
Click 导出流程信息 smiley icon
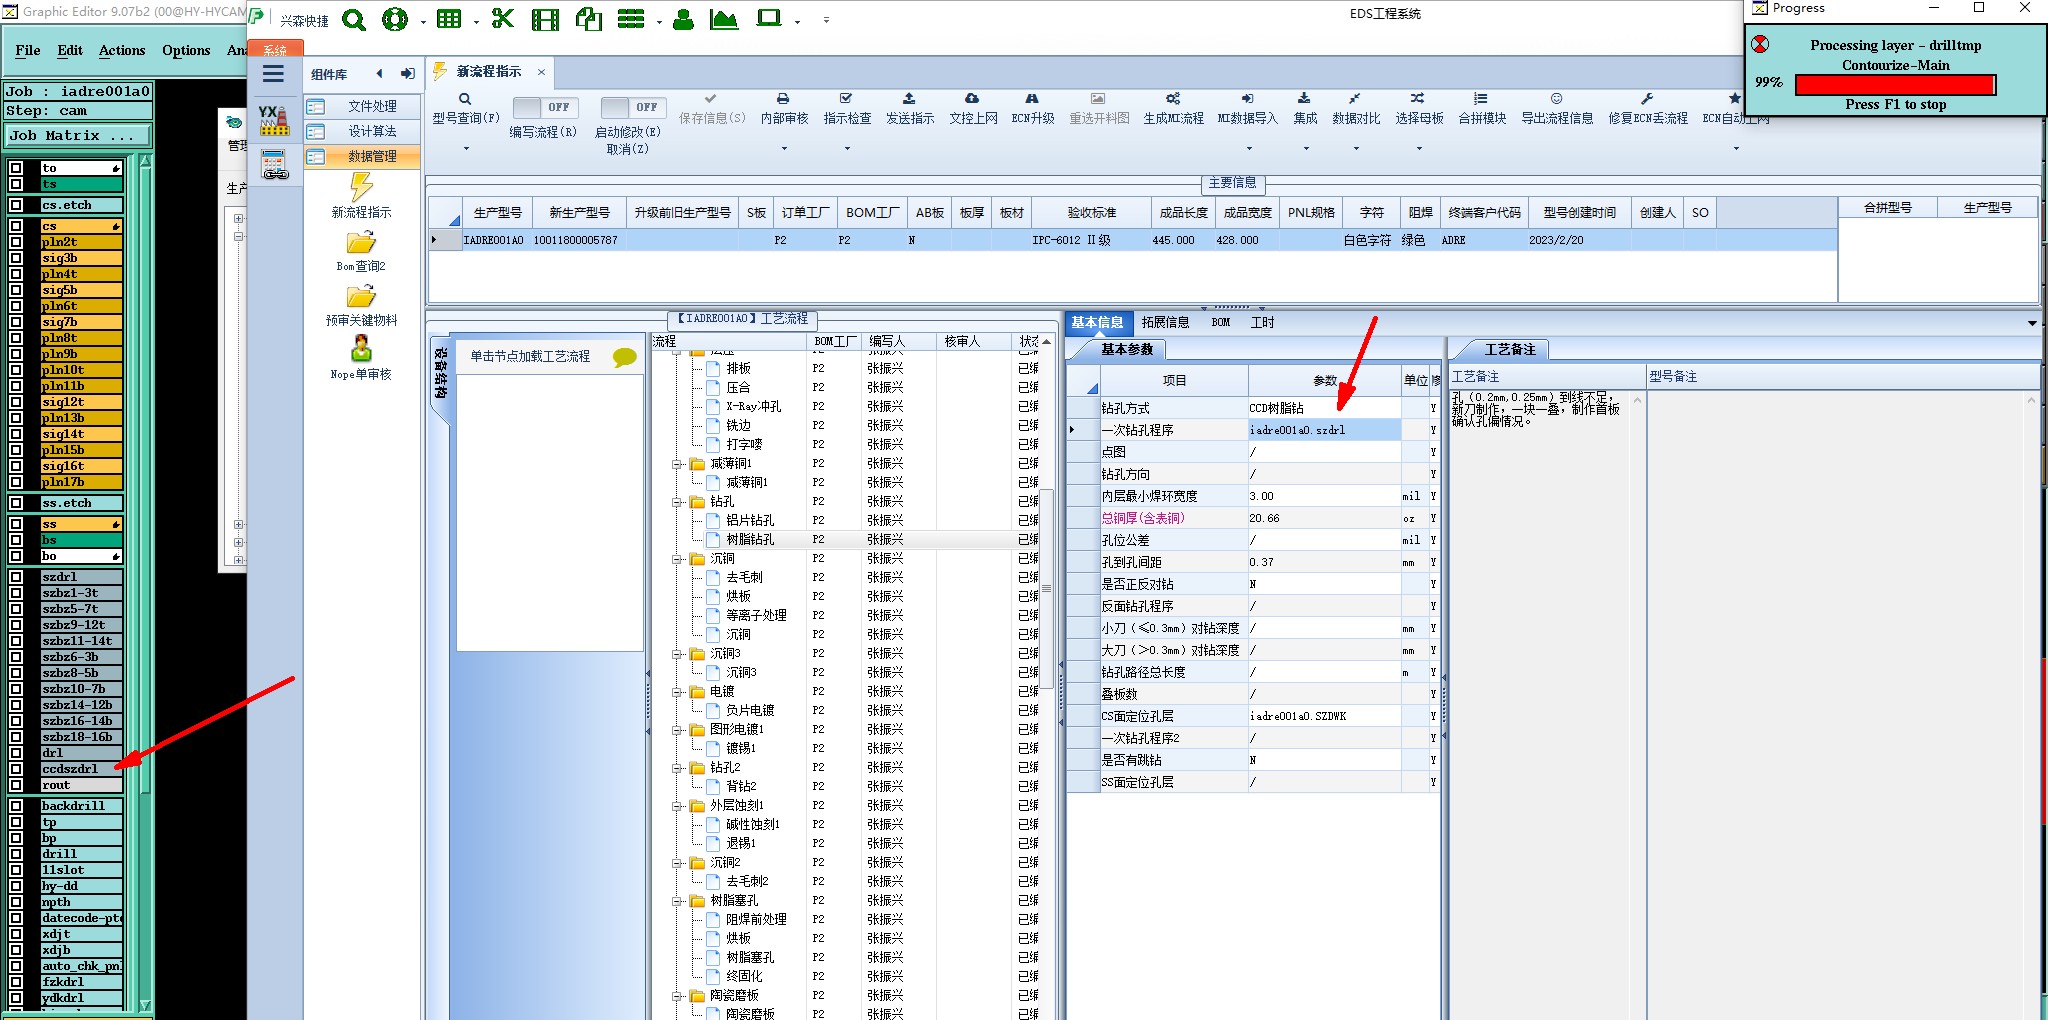[1556, 99]
